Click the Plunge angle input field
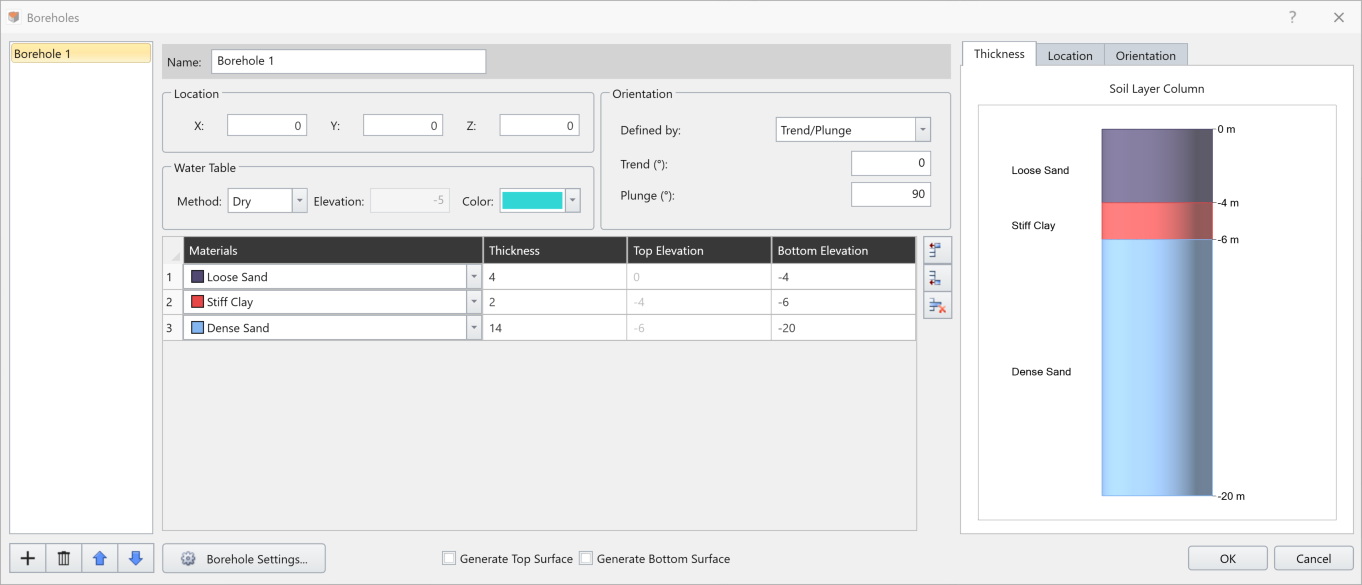The image size is (1362, 585). click(x=891, y=195)
